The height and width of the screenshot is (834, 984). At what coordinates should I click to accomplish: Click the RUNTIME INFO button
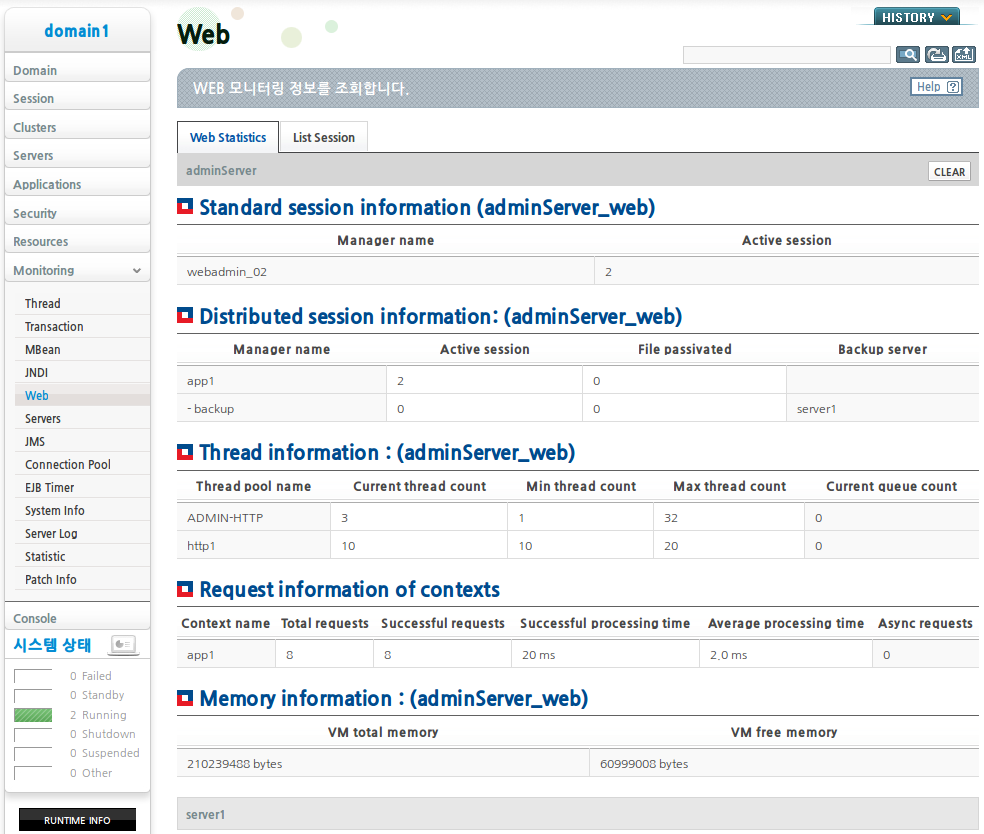click(x=77, y=820)
